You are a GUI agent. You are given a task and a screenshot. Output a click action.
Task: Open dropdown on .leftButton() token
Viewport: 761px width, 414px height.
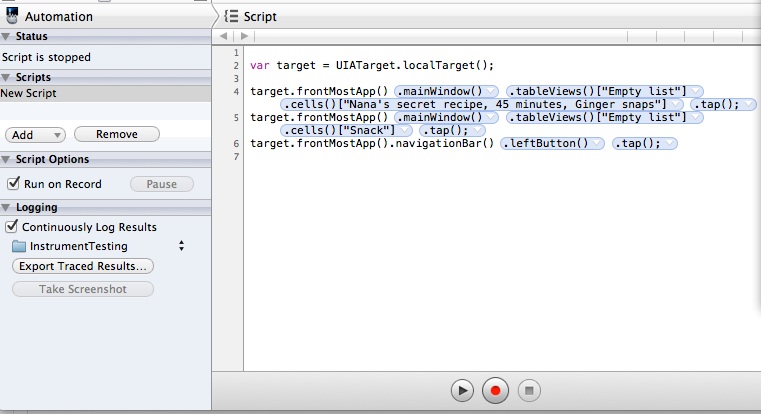pos(597,144)
